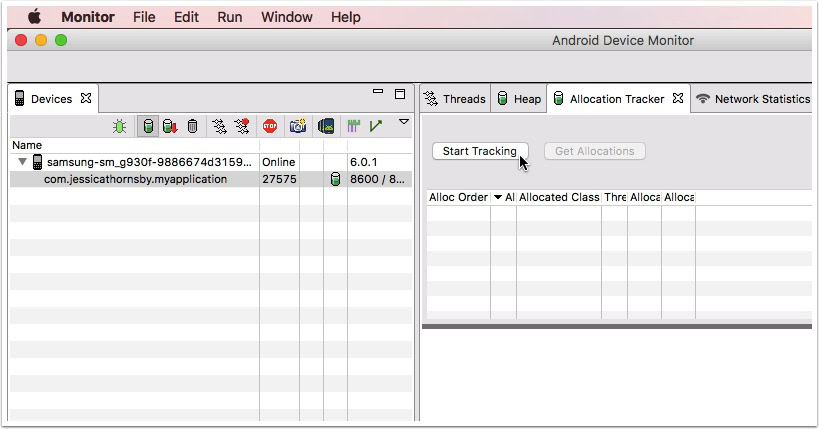Click the Update Threads icon
Viewport: 819px width, 429px height.
[x=219, y=126]
